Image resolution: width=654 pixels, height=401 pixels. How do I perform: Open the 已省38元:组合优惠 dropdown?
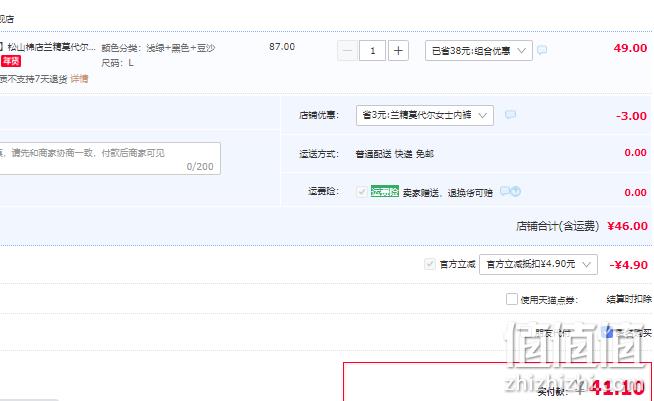coord(479,51)
